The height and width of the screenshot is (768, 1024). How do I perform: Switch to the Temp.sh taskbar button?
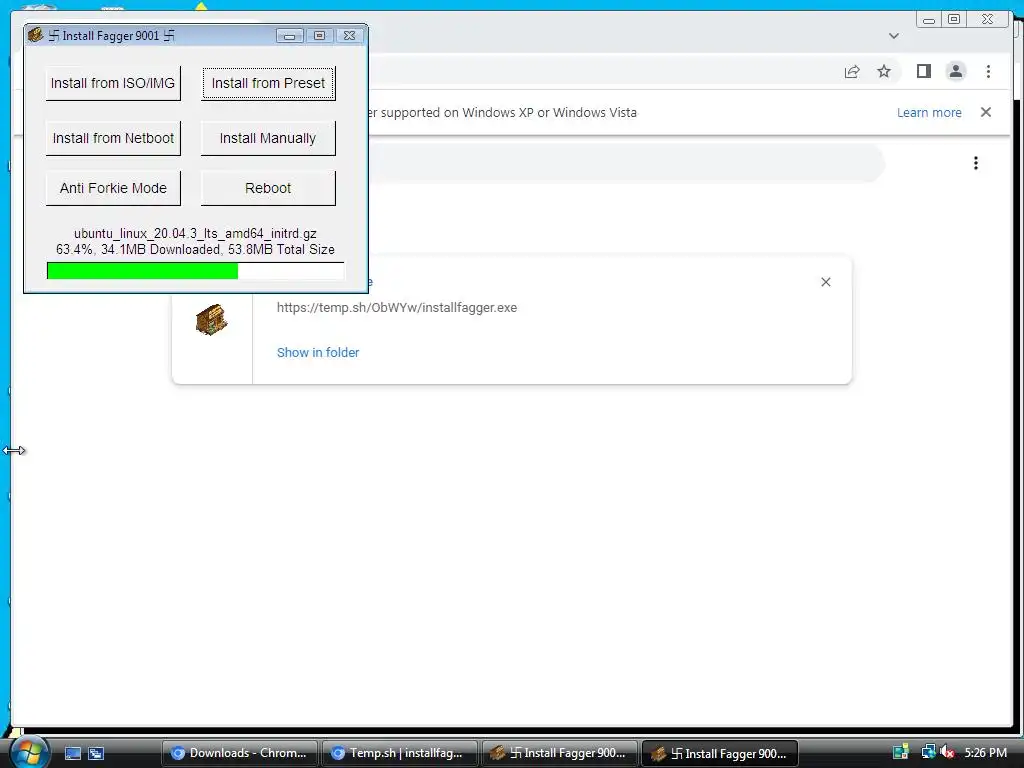coord(399,753)
